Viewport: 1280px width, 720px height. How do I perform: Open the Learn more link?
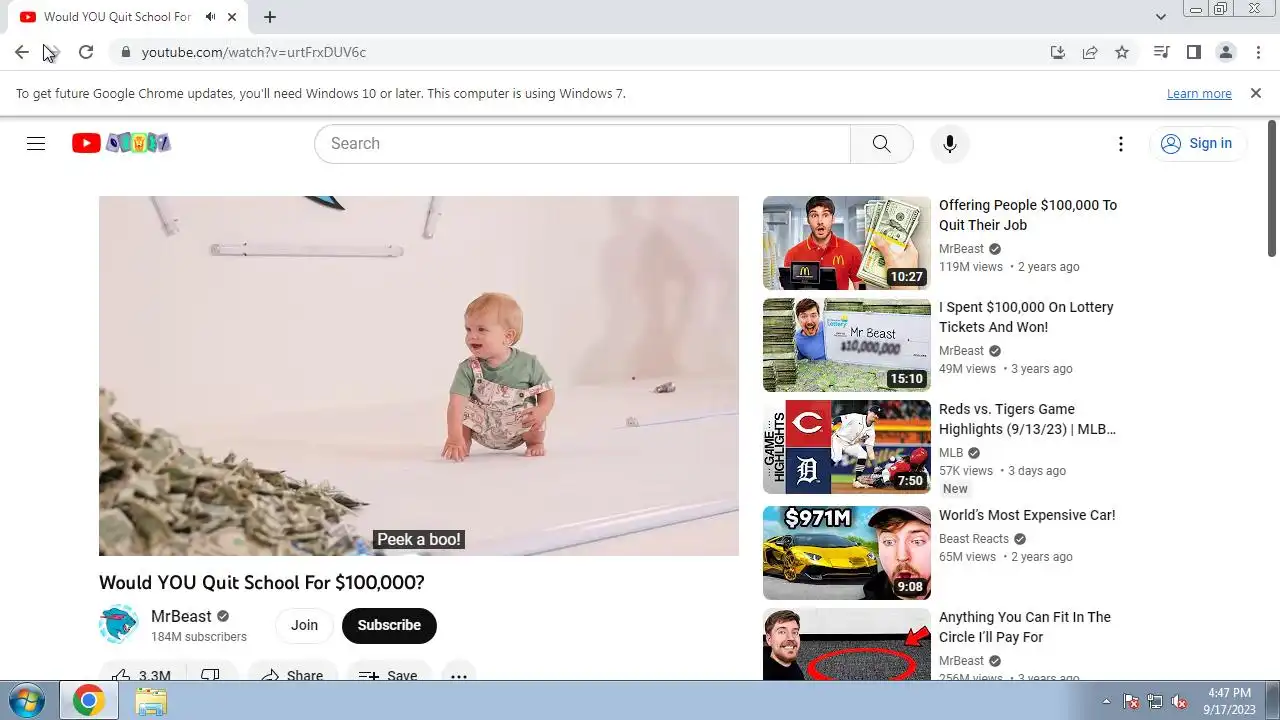1199,94
